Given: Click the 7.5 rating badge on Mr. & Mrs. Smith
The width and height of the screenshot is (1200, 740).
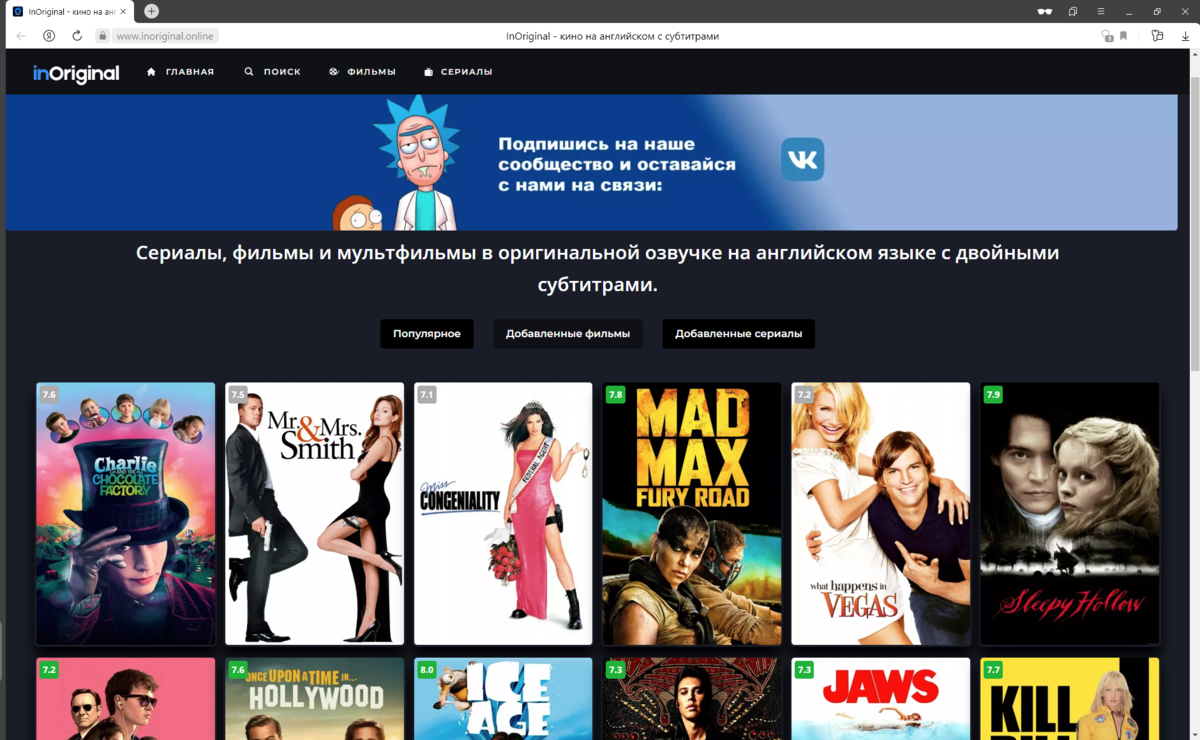Looking at the screenshot, I should (x=238, y=395).
